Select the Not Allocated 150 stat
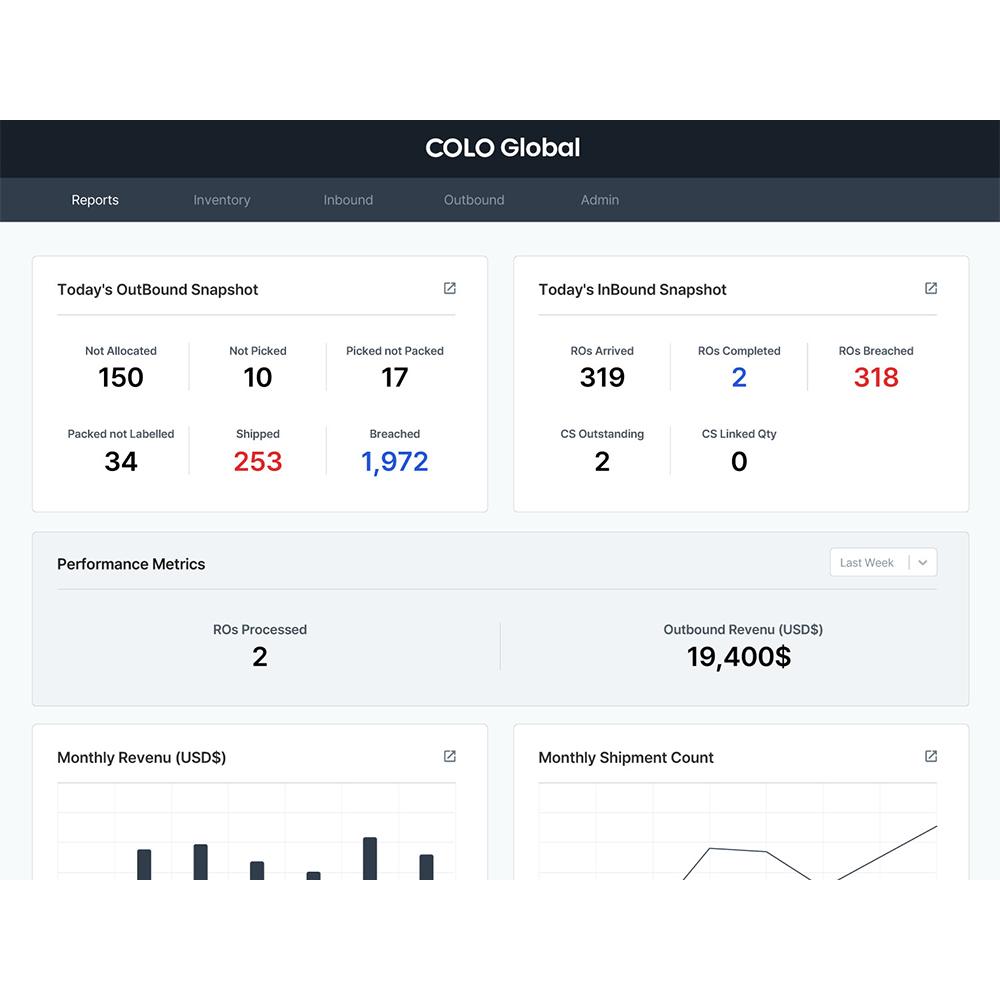The height and width of the screenshot is (1000, 1000). click(x=120, y=377)
